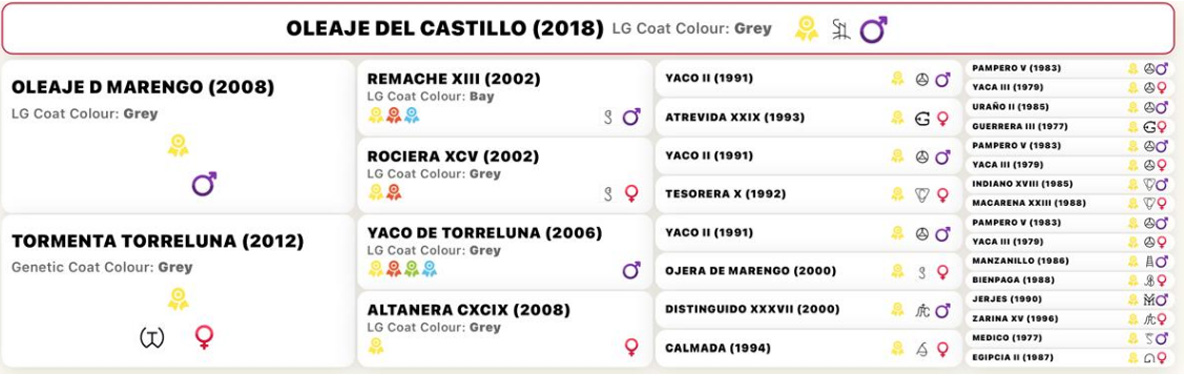
Task: Open Tormenta Torreluna (2012) pedigree entry
Action: tap(158, 242)
